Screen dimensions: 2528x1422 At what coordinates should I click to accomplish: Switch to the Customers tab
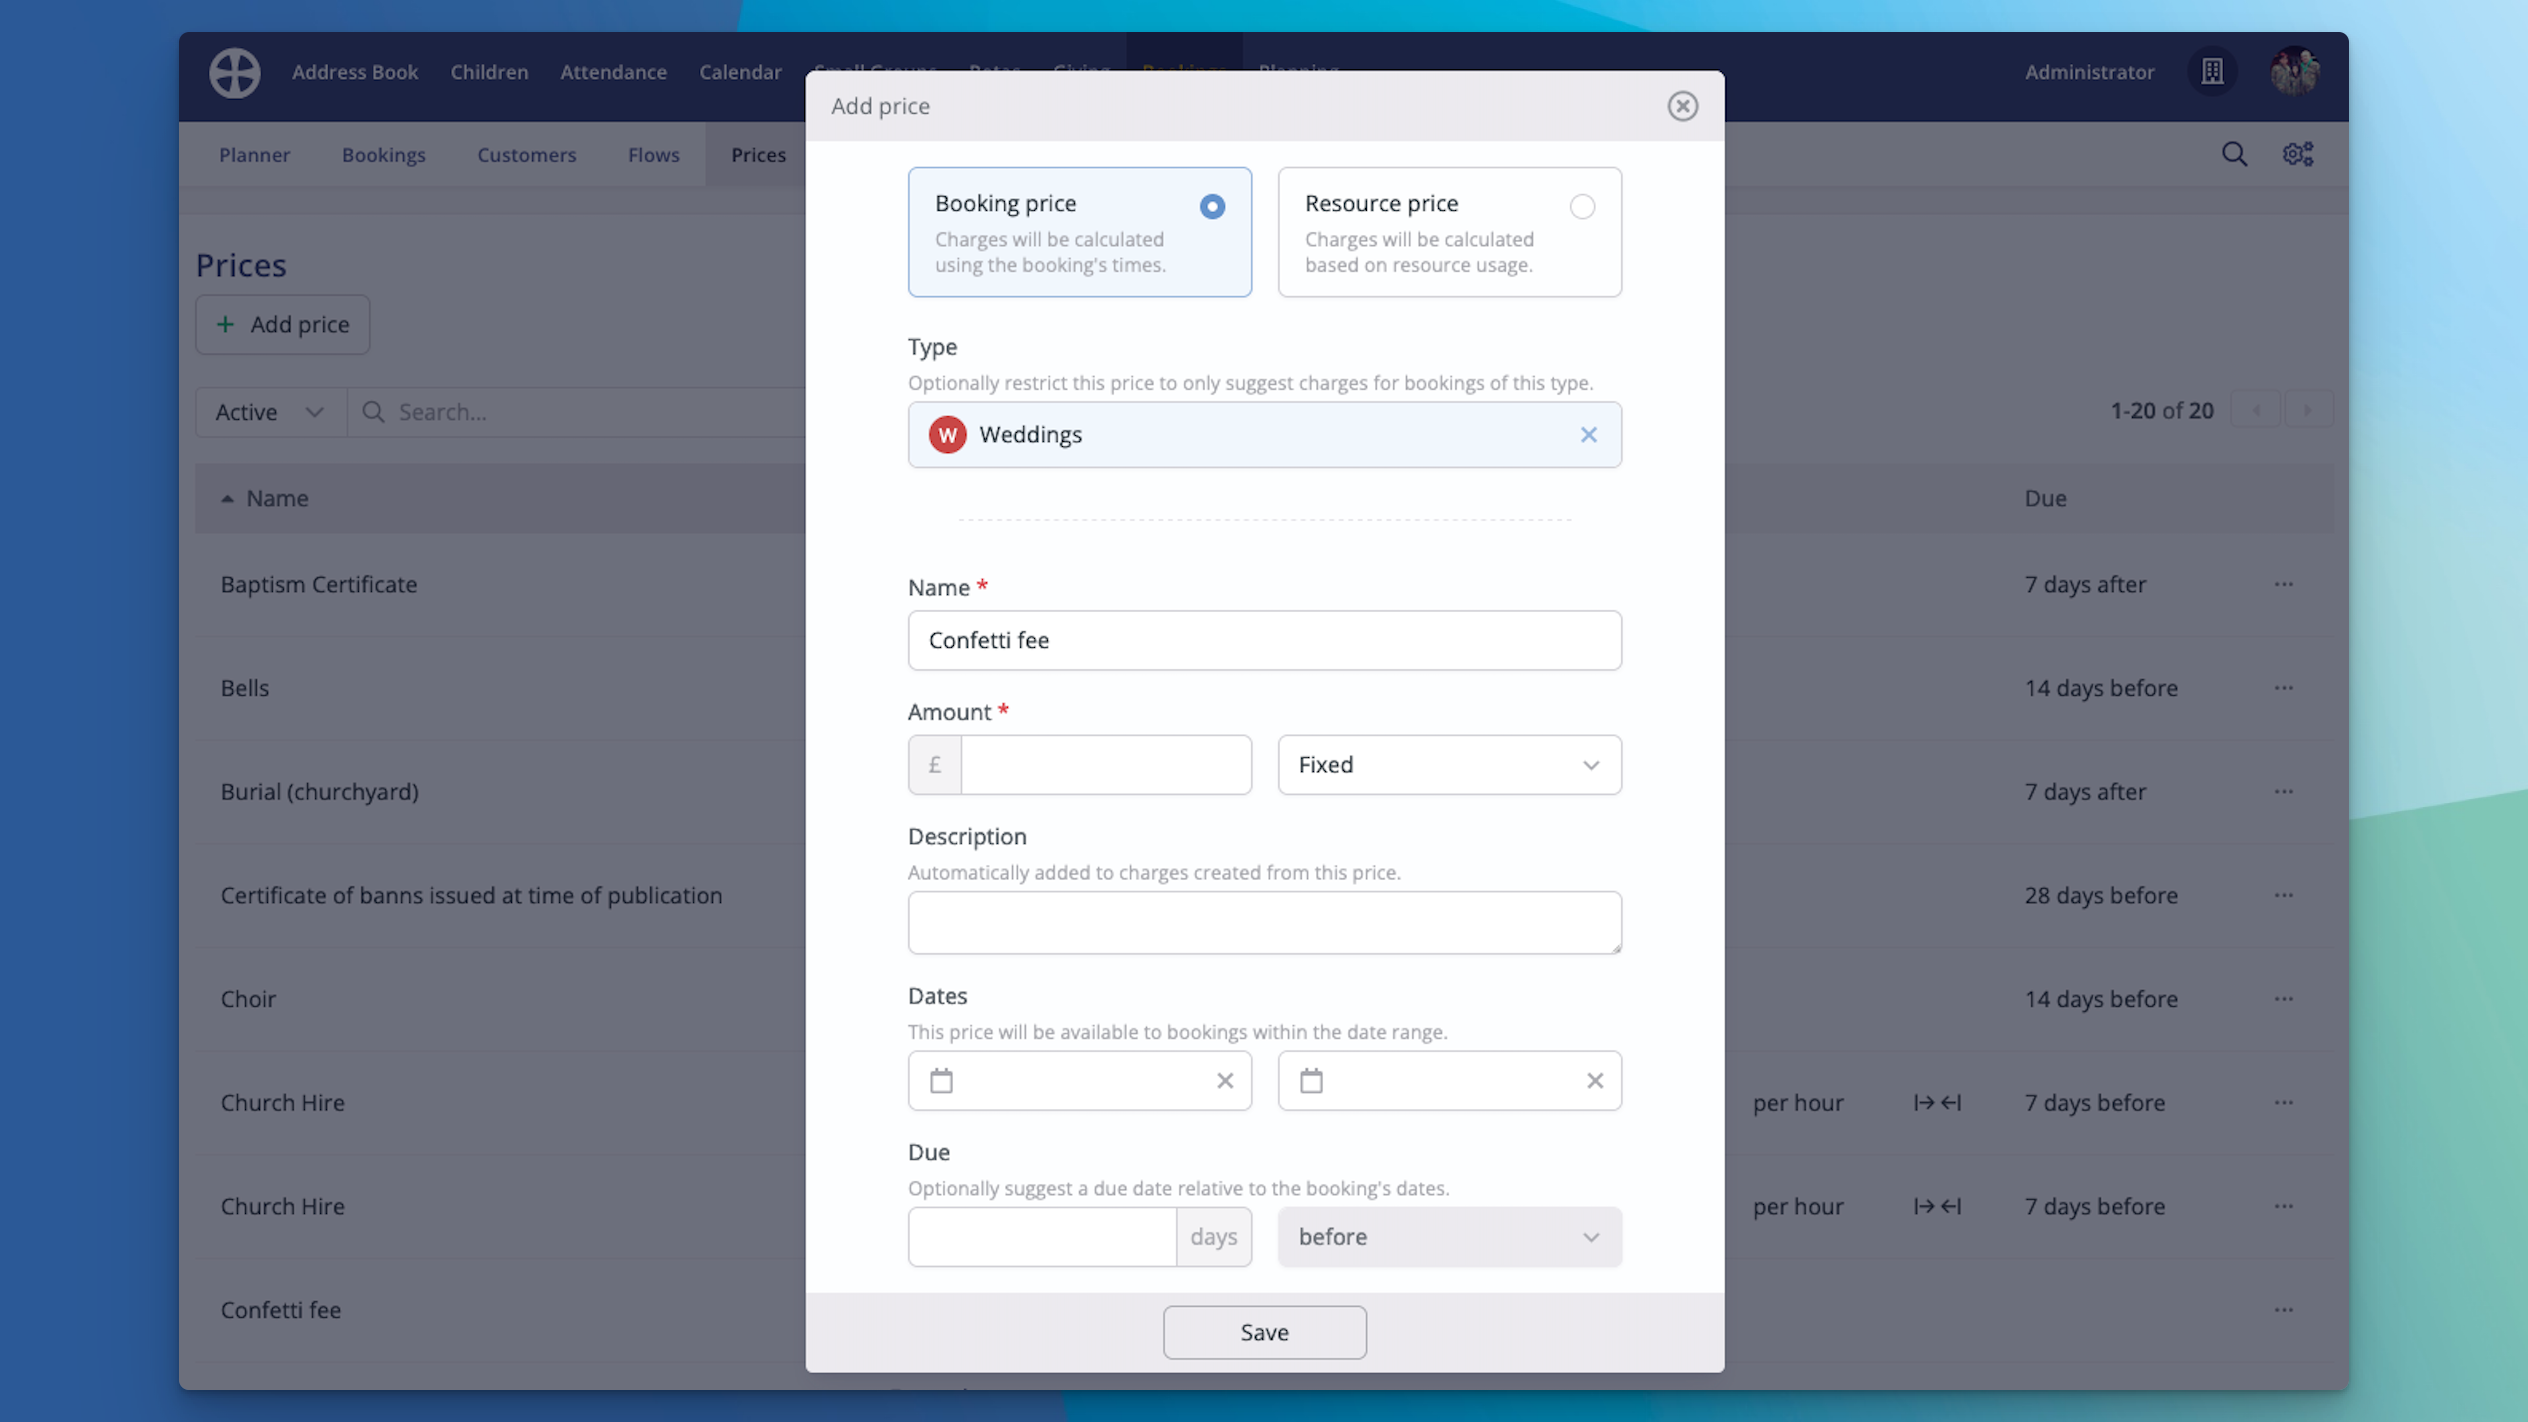pos(526,155)
